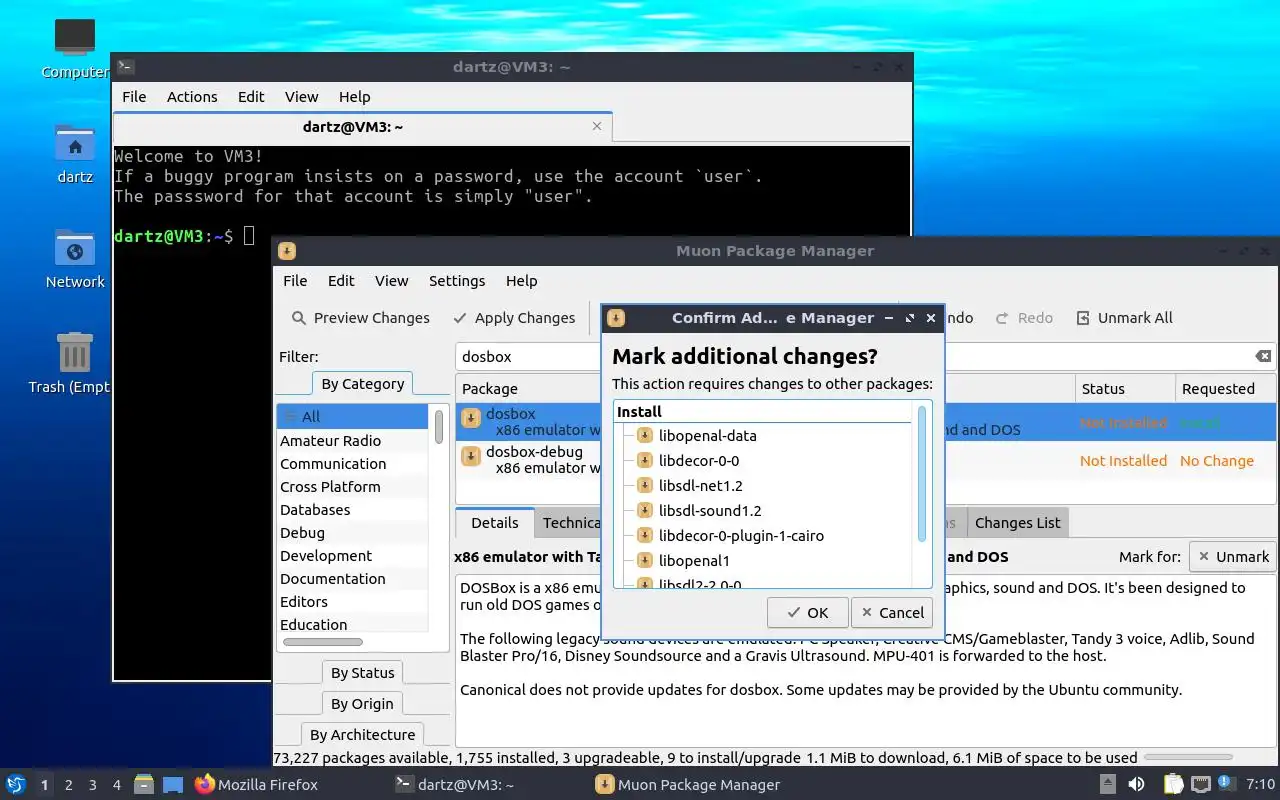Switch to the Changes List tab
The image size is (1280, 800).
point(1018,523)
